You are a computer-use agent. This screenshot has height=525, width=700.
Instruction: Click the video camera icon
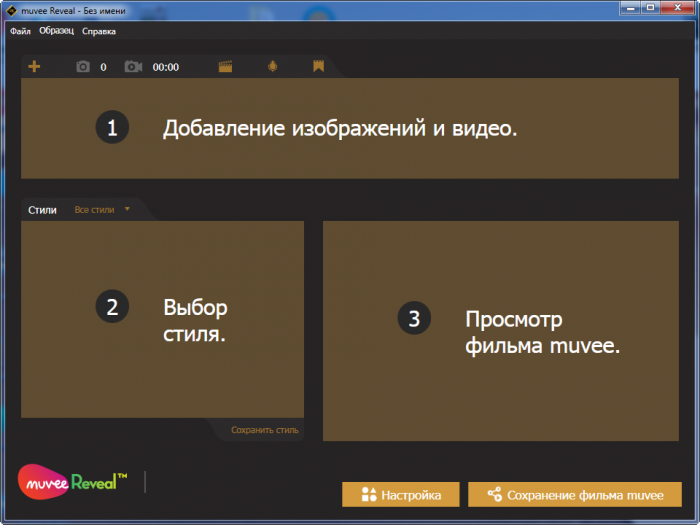tap(133, 67)
